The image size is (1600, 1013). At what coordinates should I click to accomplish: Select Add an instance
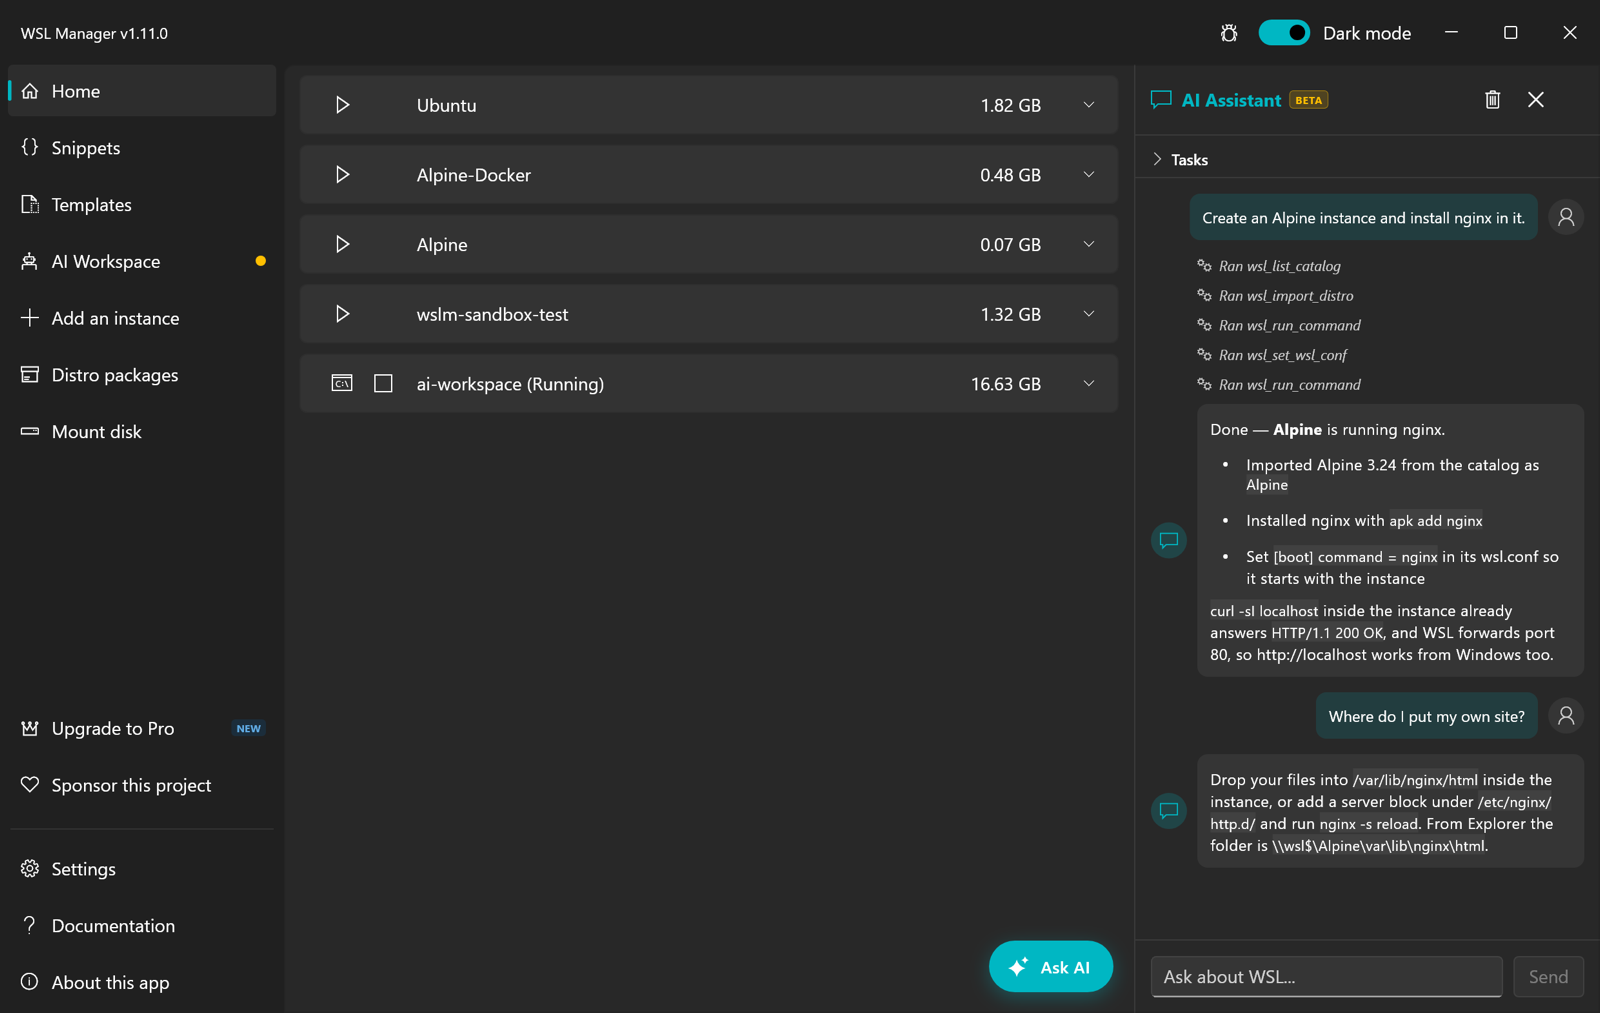coord(142,318)
